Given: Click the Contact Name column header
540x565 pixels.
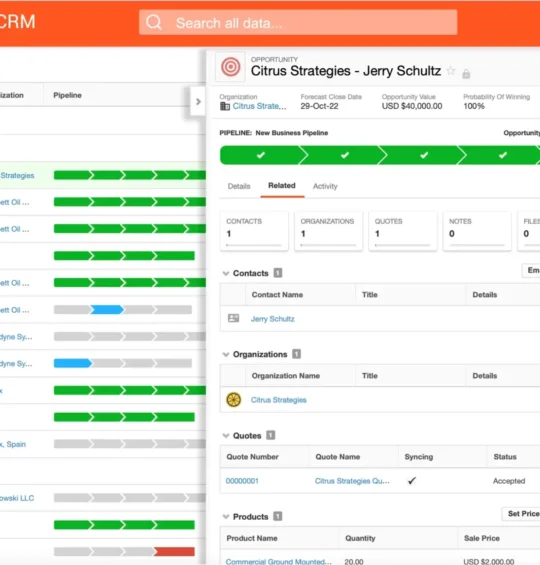Looking at the screenshot, I should tap(277, 295).
